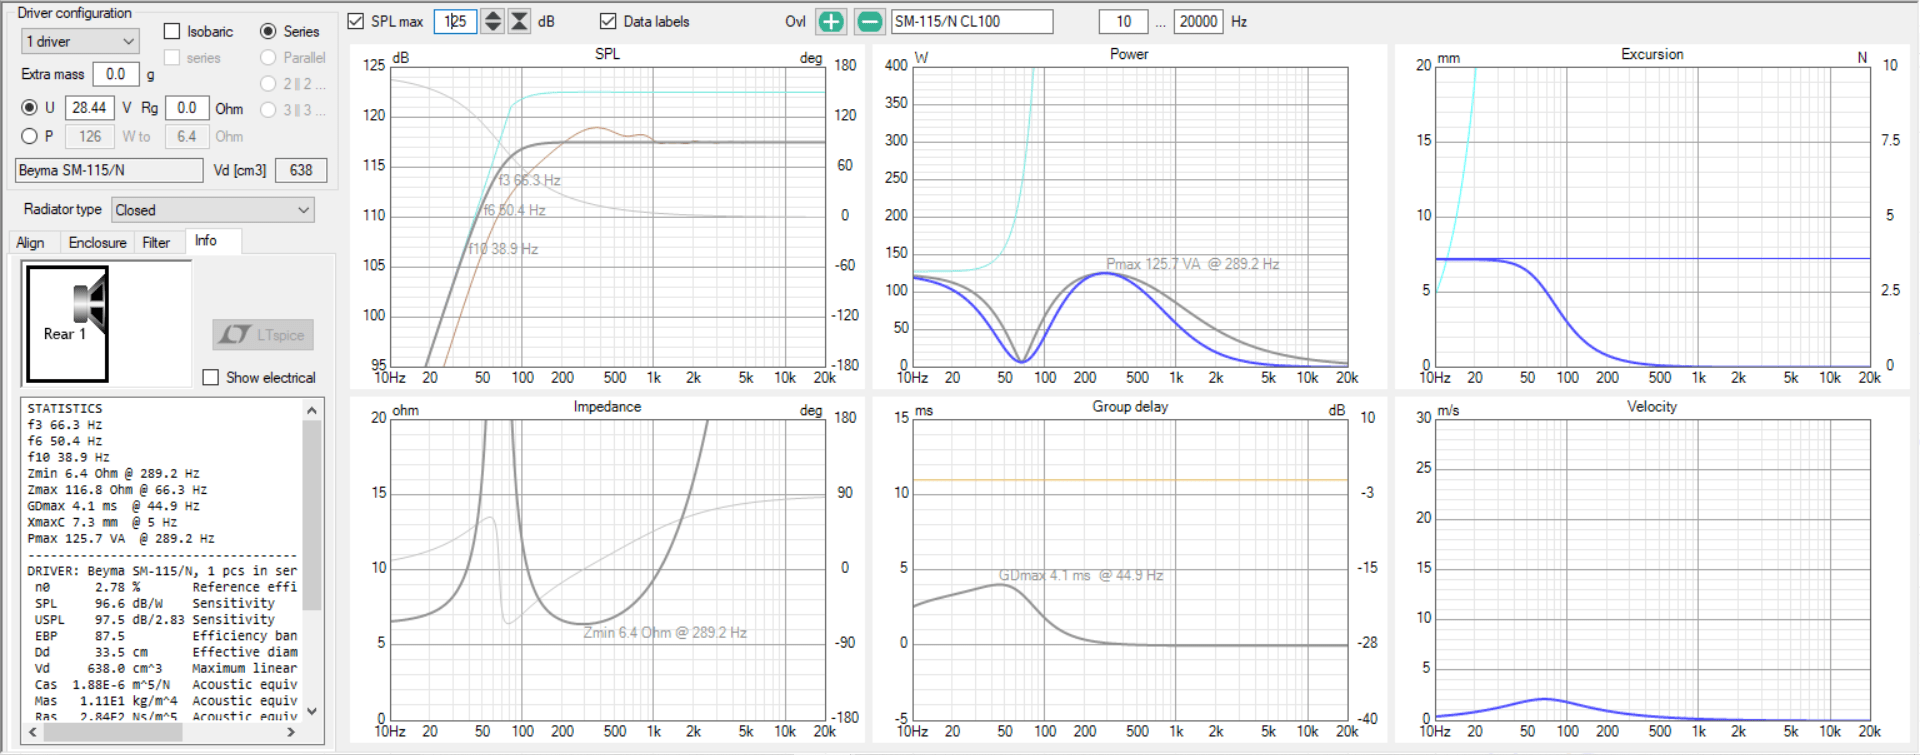Image resolution: width=1920 pixels, height=755 pixels.
Task: Click the EBP 87.5 efficiency row
Action: [x=163, y=635]
